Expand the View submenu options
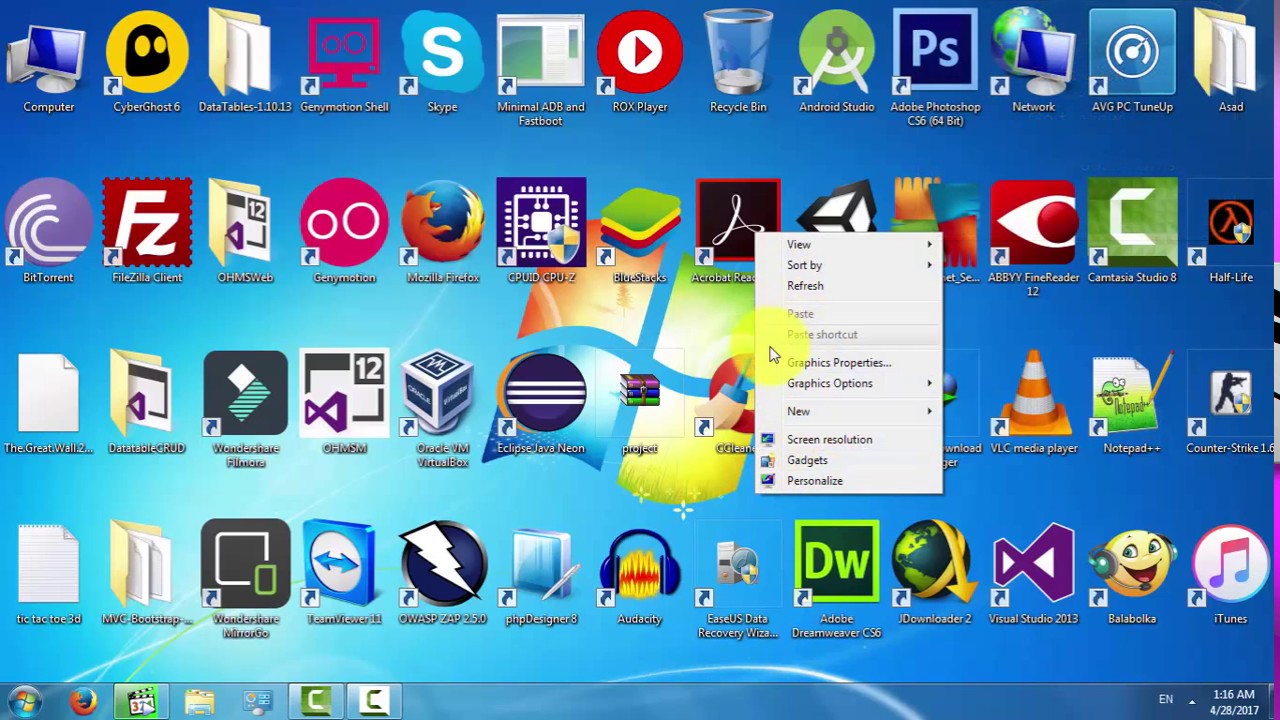This screenshot has width=1280, height=720. coord(799,244)
